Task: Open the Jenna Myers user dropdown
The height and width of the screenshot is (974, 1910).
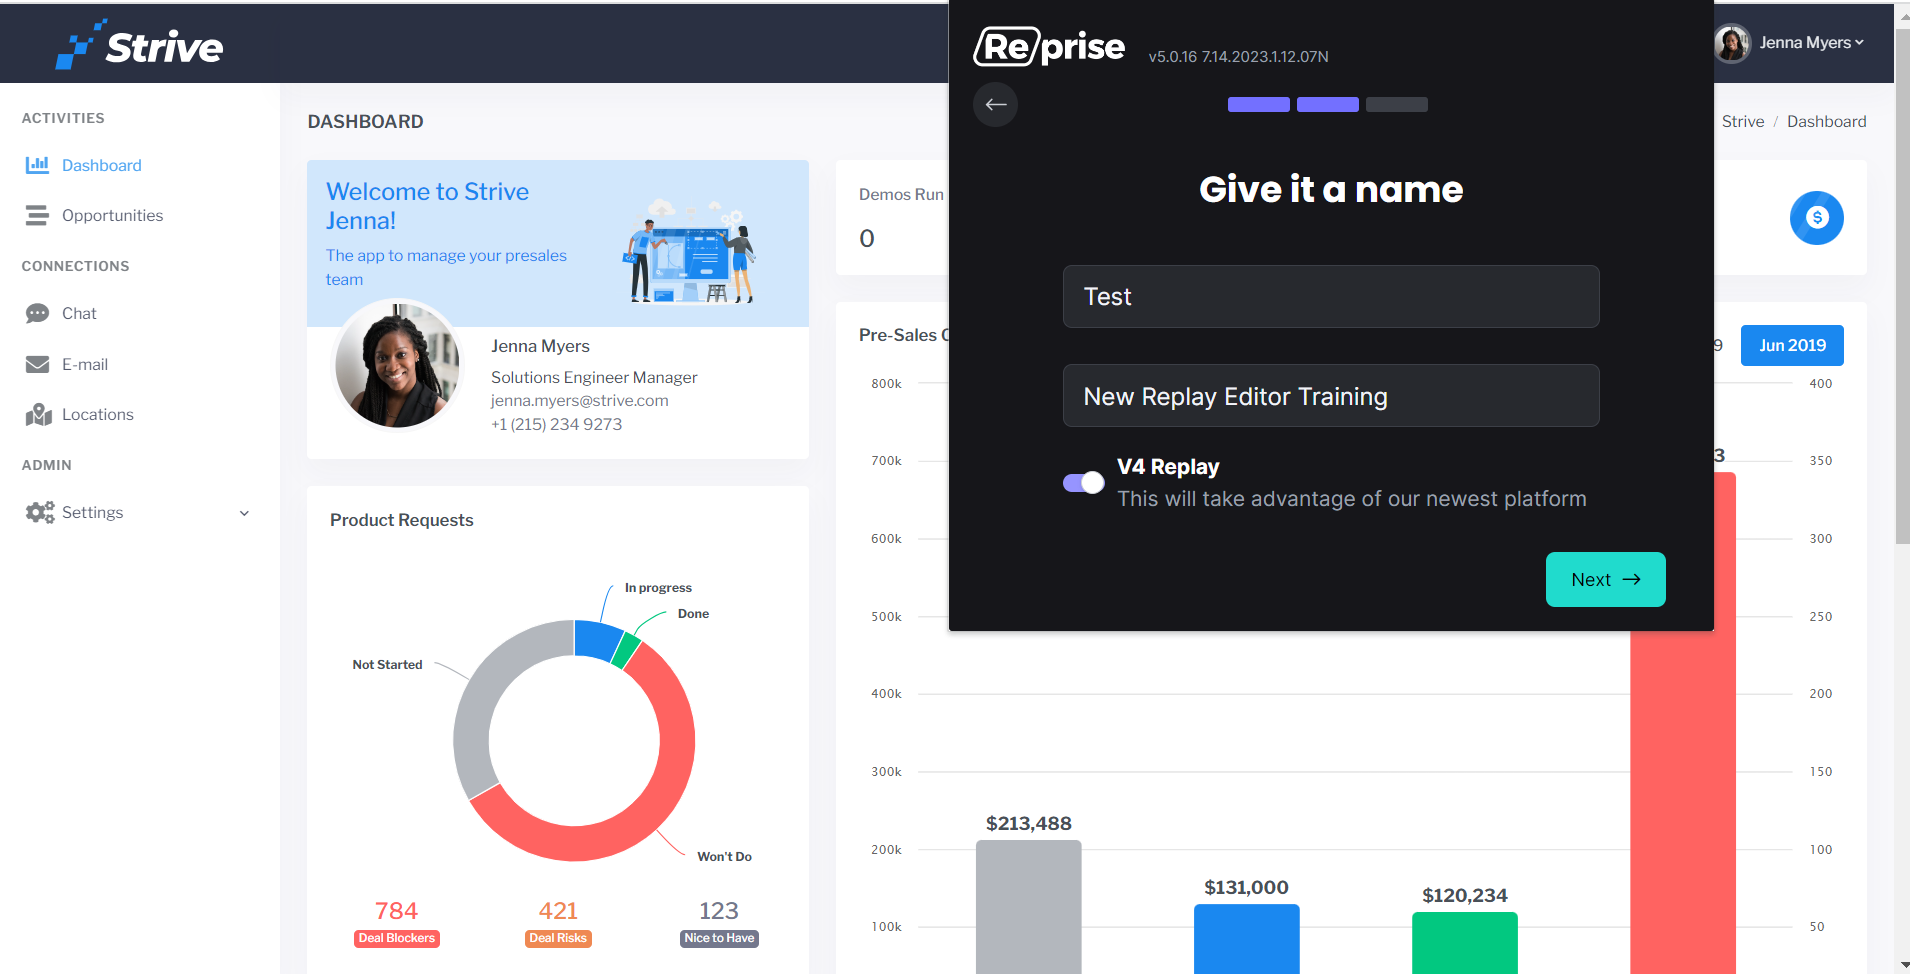Action: 1789,43
